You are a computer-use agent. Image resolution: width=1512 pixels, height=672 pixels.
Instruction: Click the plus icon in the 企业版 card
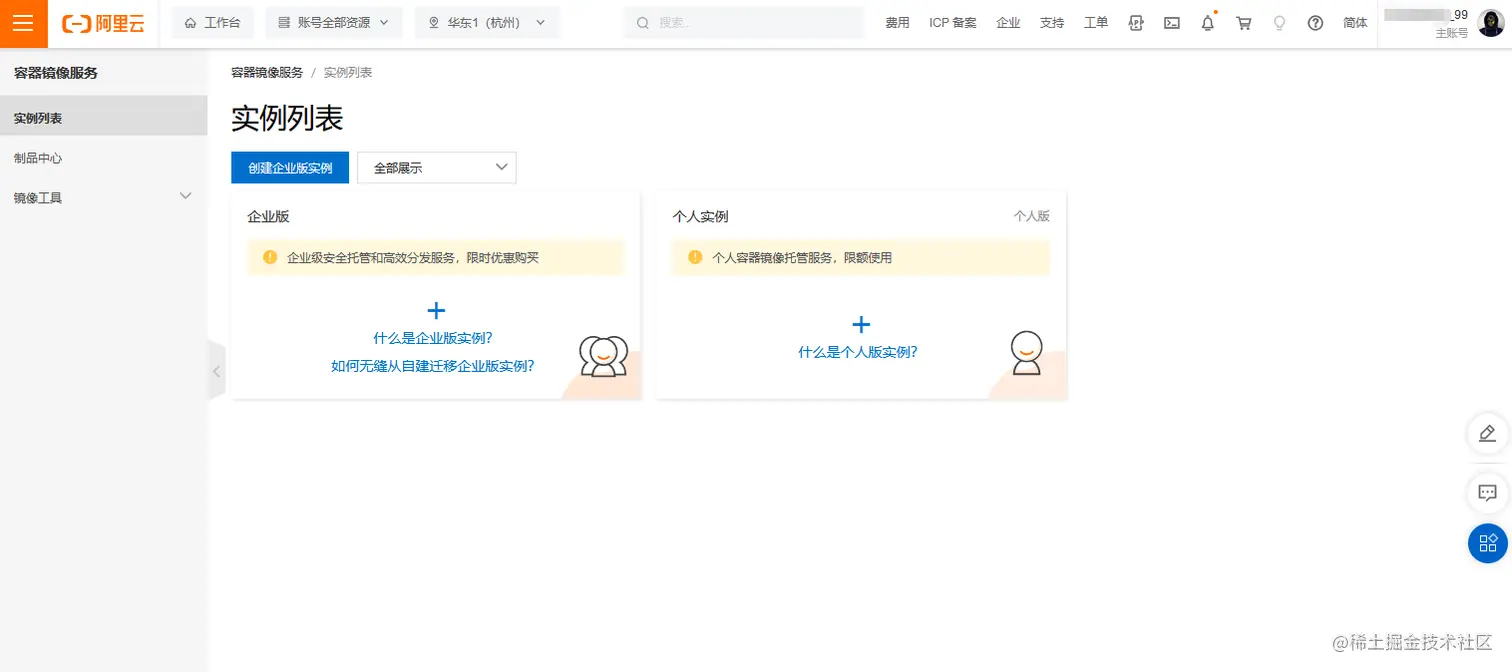(x=436, y=310)
